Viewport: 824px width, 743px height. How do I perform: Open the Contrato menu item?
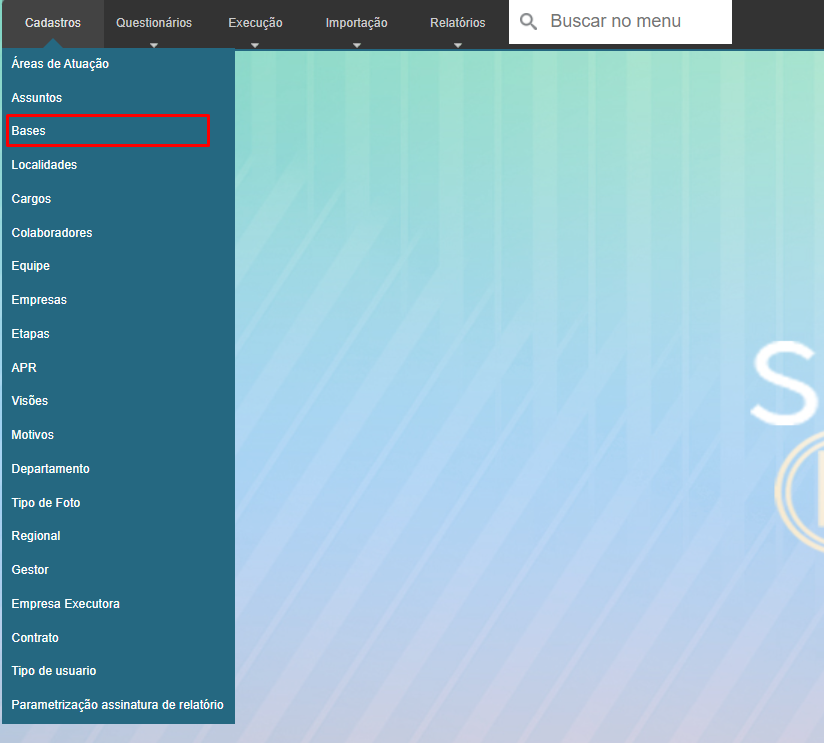coord(35,638)
